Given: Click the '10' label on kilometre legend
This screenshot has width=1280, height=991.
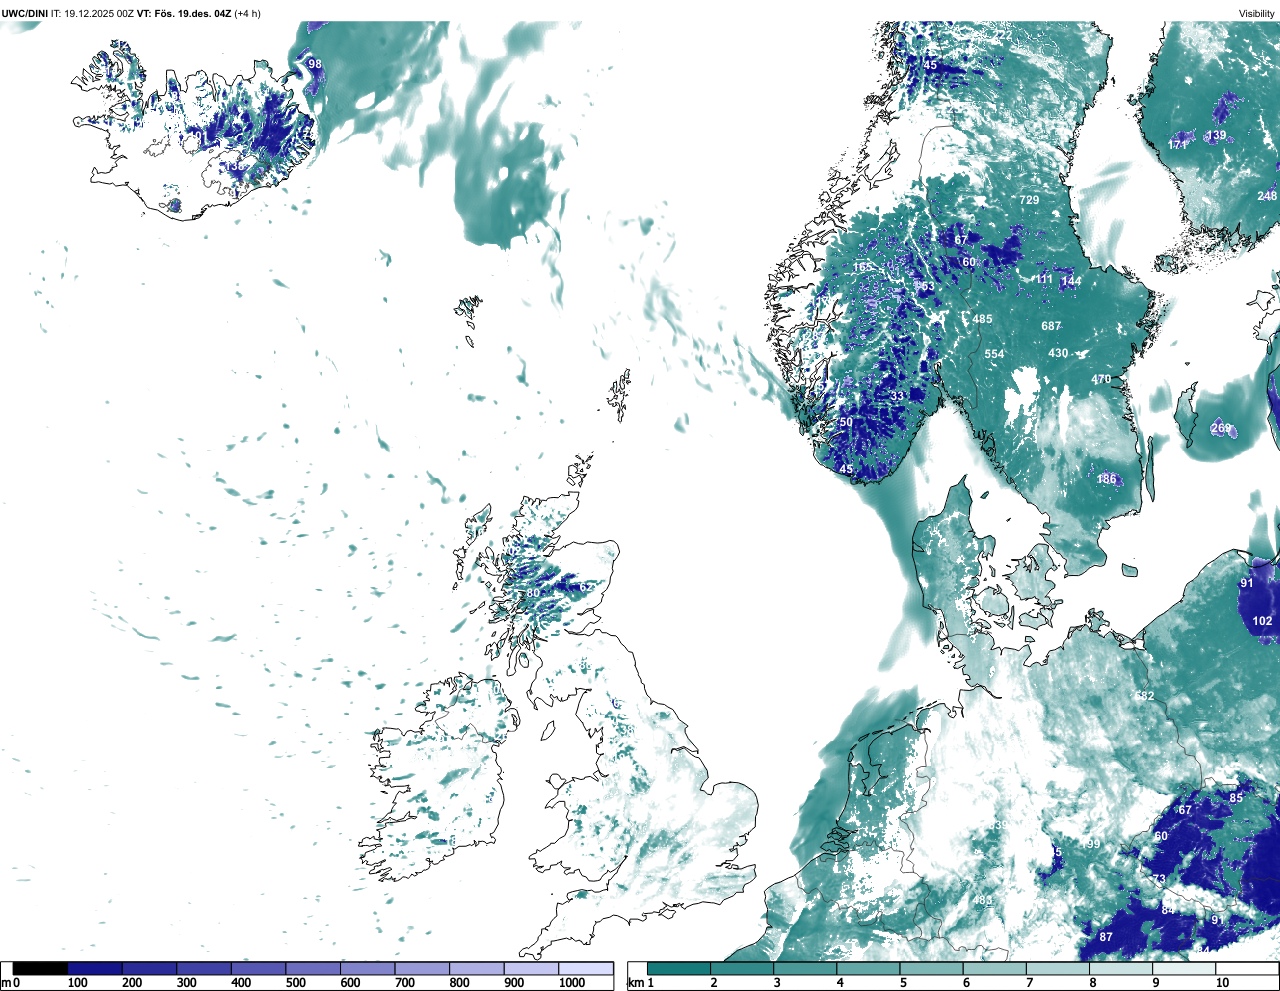Looking at the screenshot, I should coord(1222,983).
